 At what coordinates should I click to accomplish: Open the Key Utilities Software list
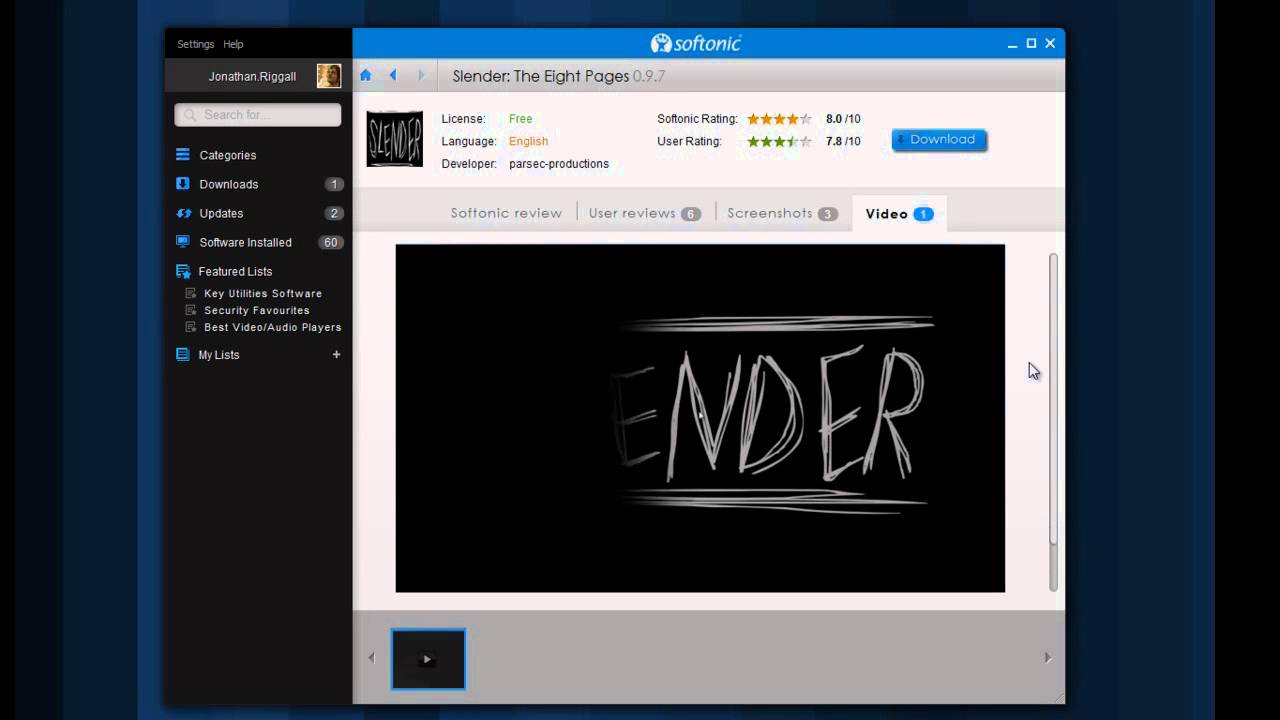pyautogui.click(x=263, y=293)
